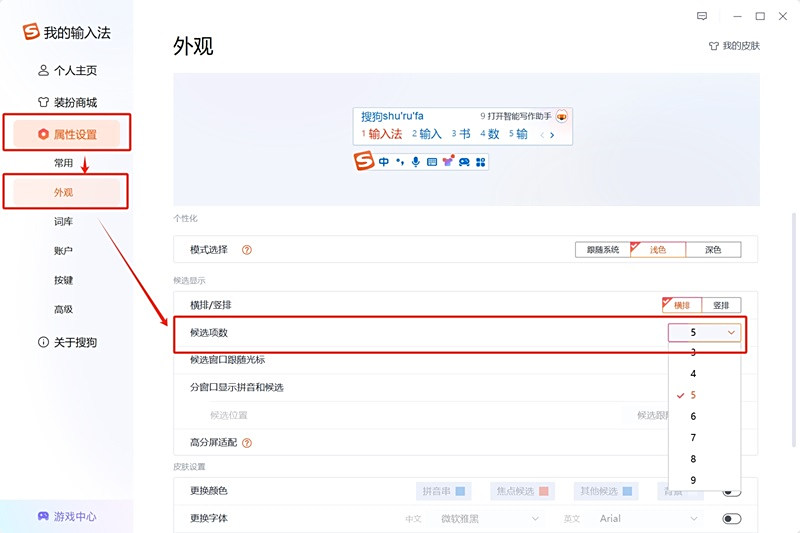The width and height of the screenshot is (800, 533).
Task: Click the feedback message icon in title bar
Action: tap(702, 16)
